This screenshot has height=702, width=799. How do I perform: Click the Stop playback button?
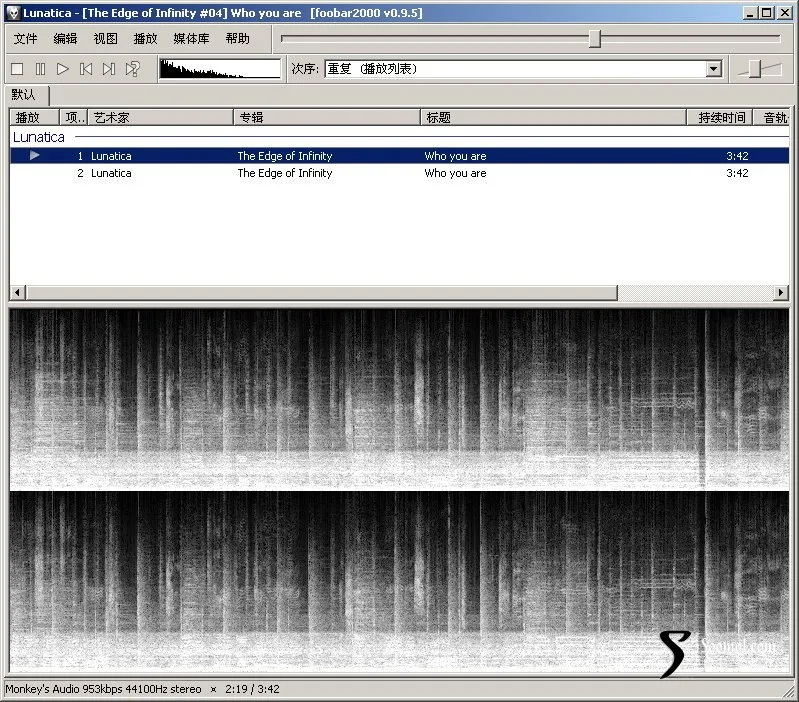click(17, 69)
